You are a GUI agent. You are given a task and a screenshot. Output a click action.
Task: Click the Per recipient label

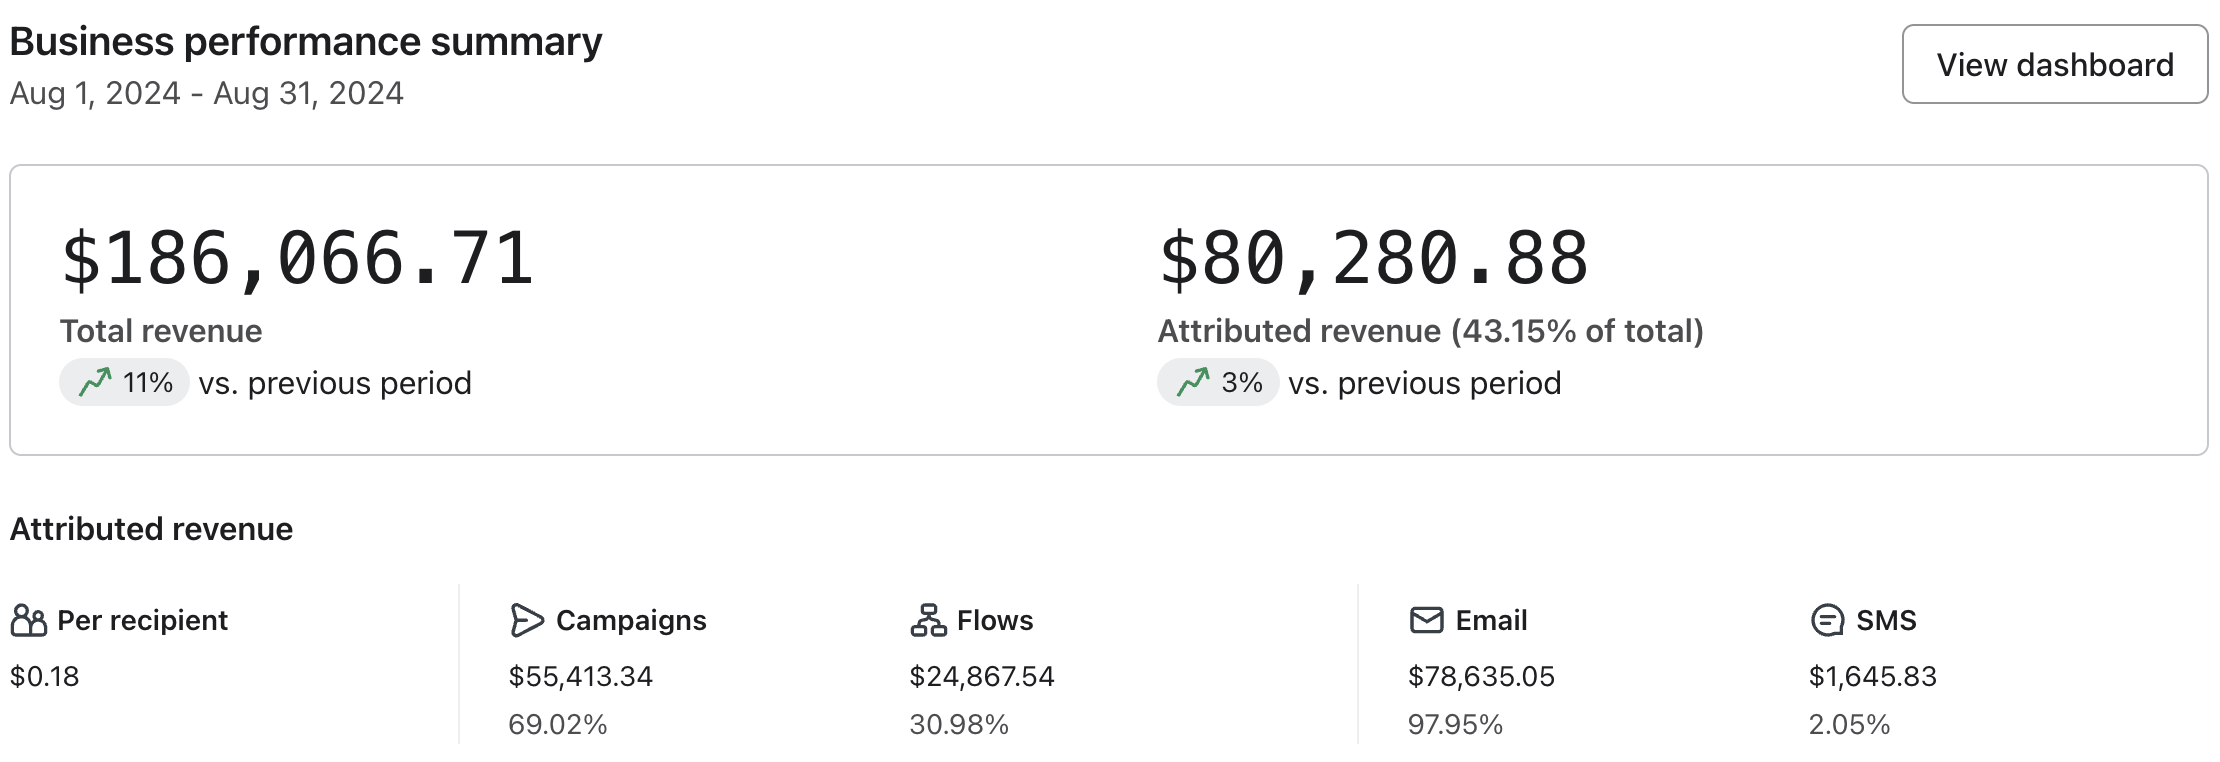point(142,621)
